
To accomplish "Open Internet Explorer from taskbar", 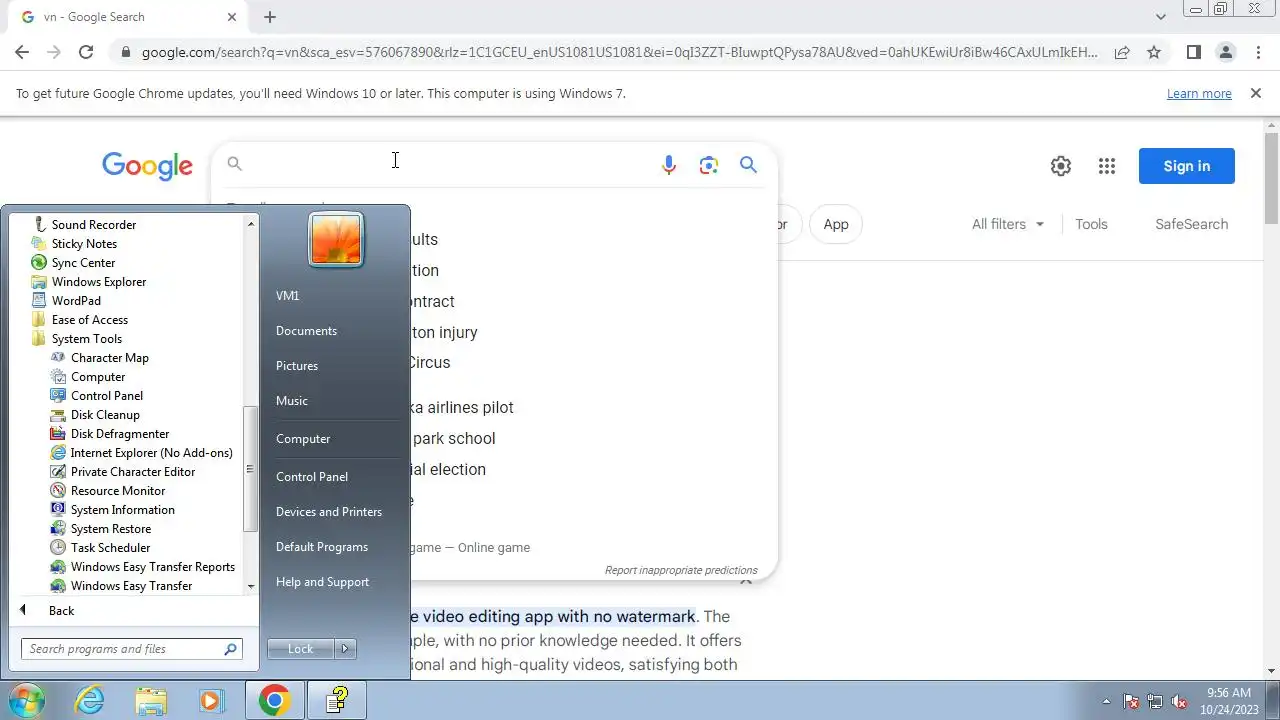I will (x=90, y=701).
